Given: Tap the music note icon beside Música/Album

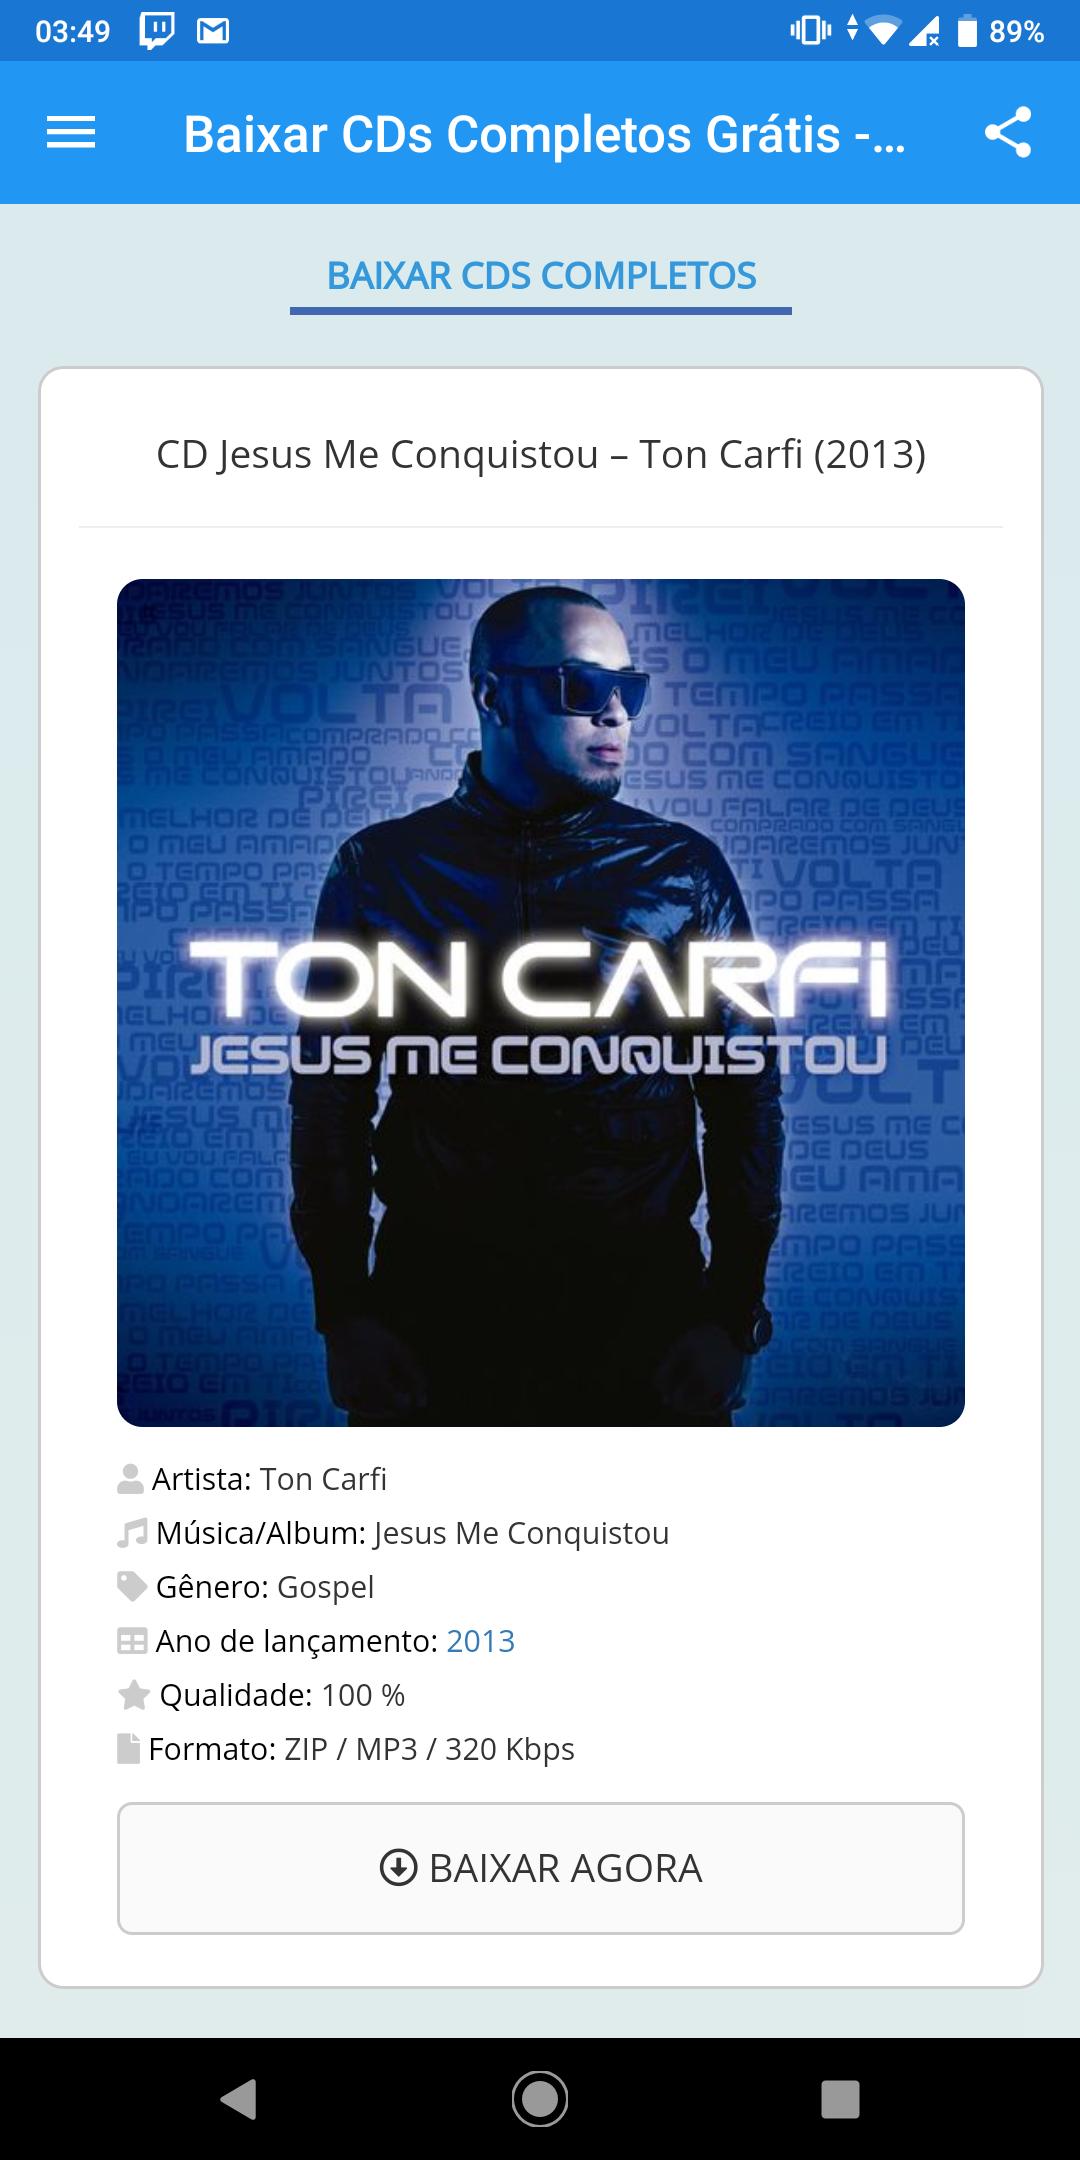Looking at the screenshot, I should tap(132, 1533).
